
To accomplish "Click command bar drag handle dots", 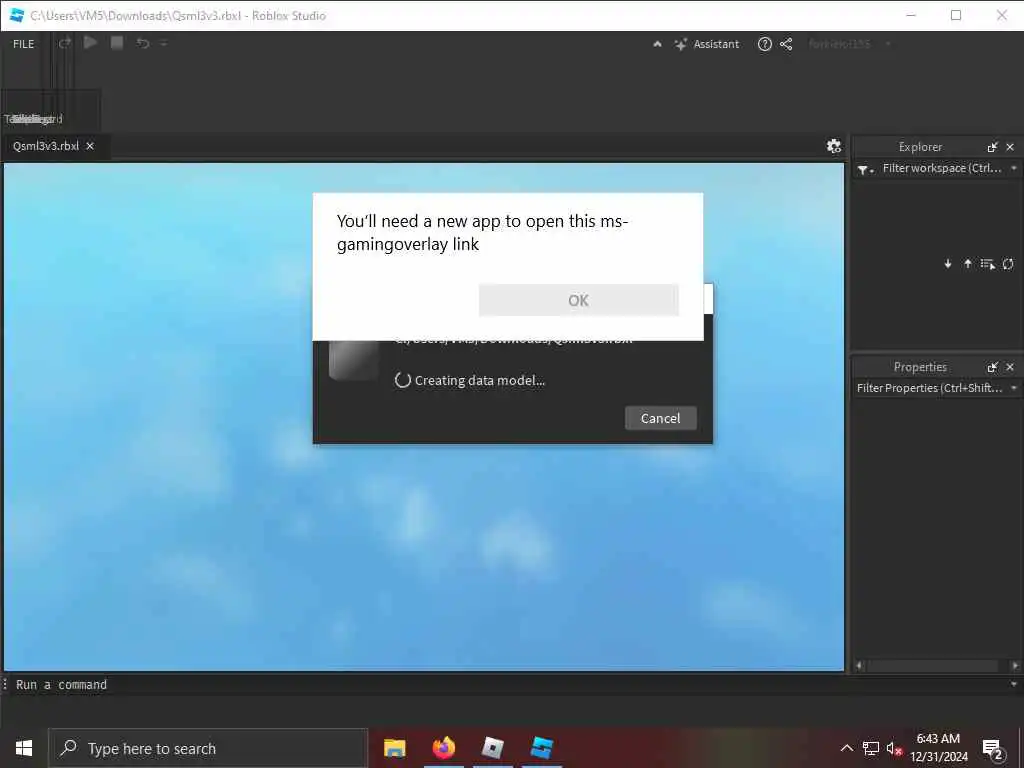I will [x=5, y=684].
